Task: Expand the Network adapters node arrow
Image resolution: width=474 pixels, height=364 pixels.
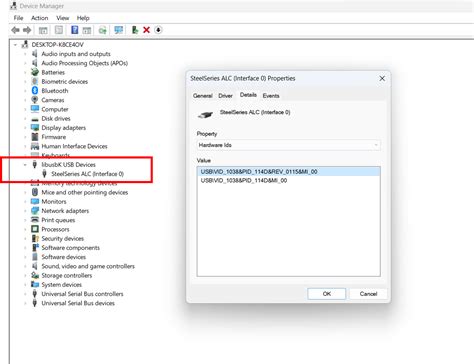Action: pos(25,211)
